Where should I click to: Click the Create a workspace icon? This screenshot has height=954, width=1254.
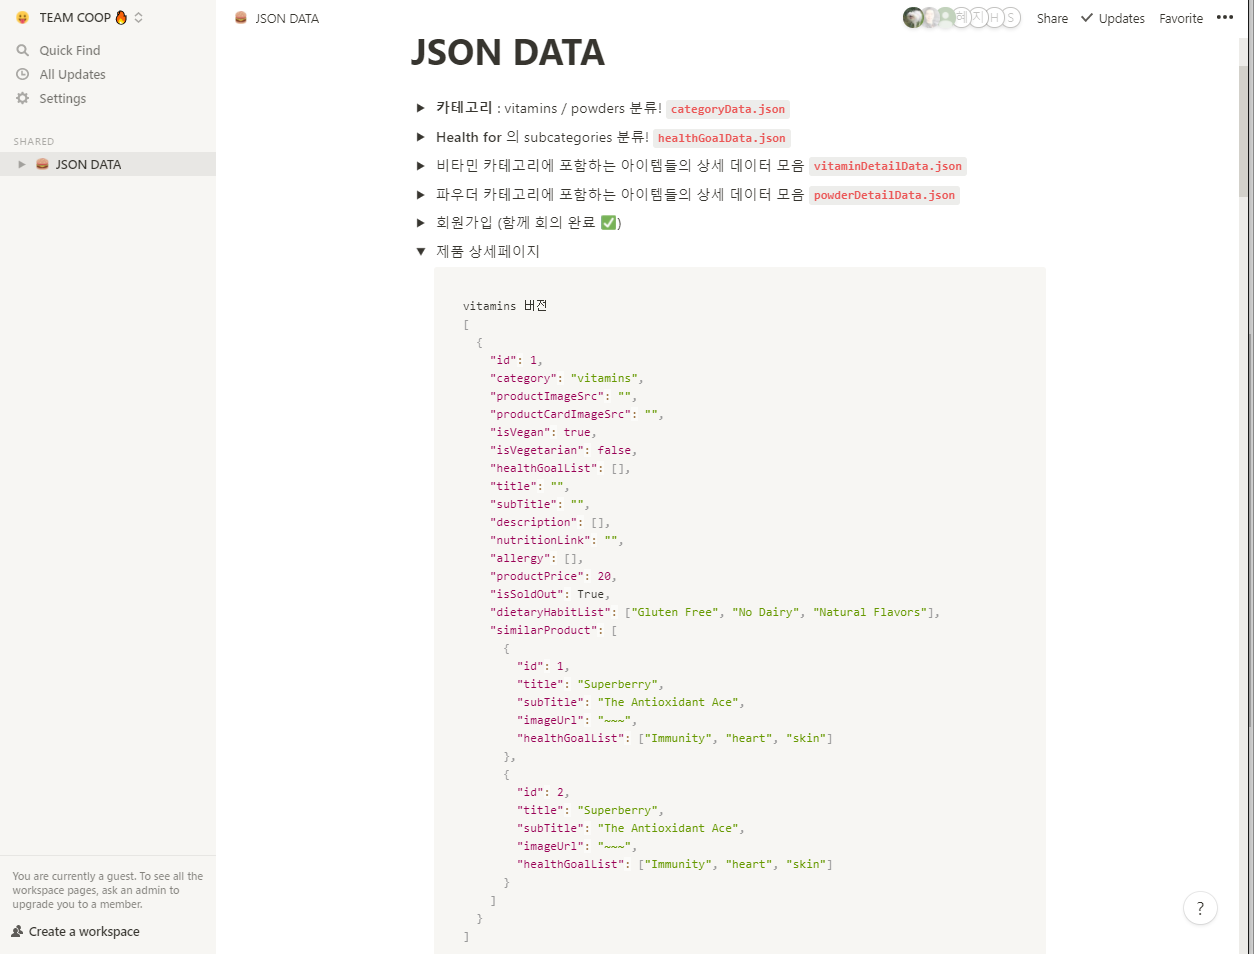coord(17,931)
